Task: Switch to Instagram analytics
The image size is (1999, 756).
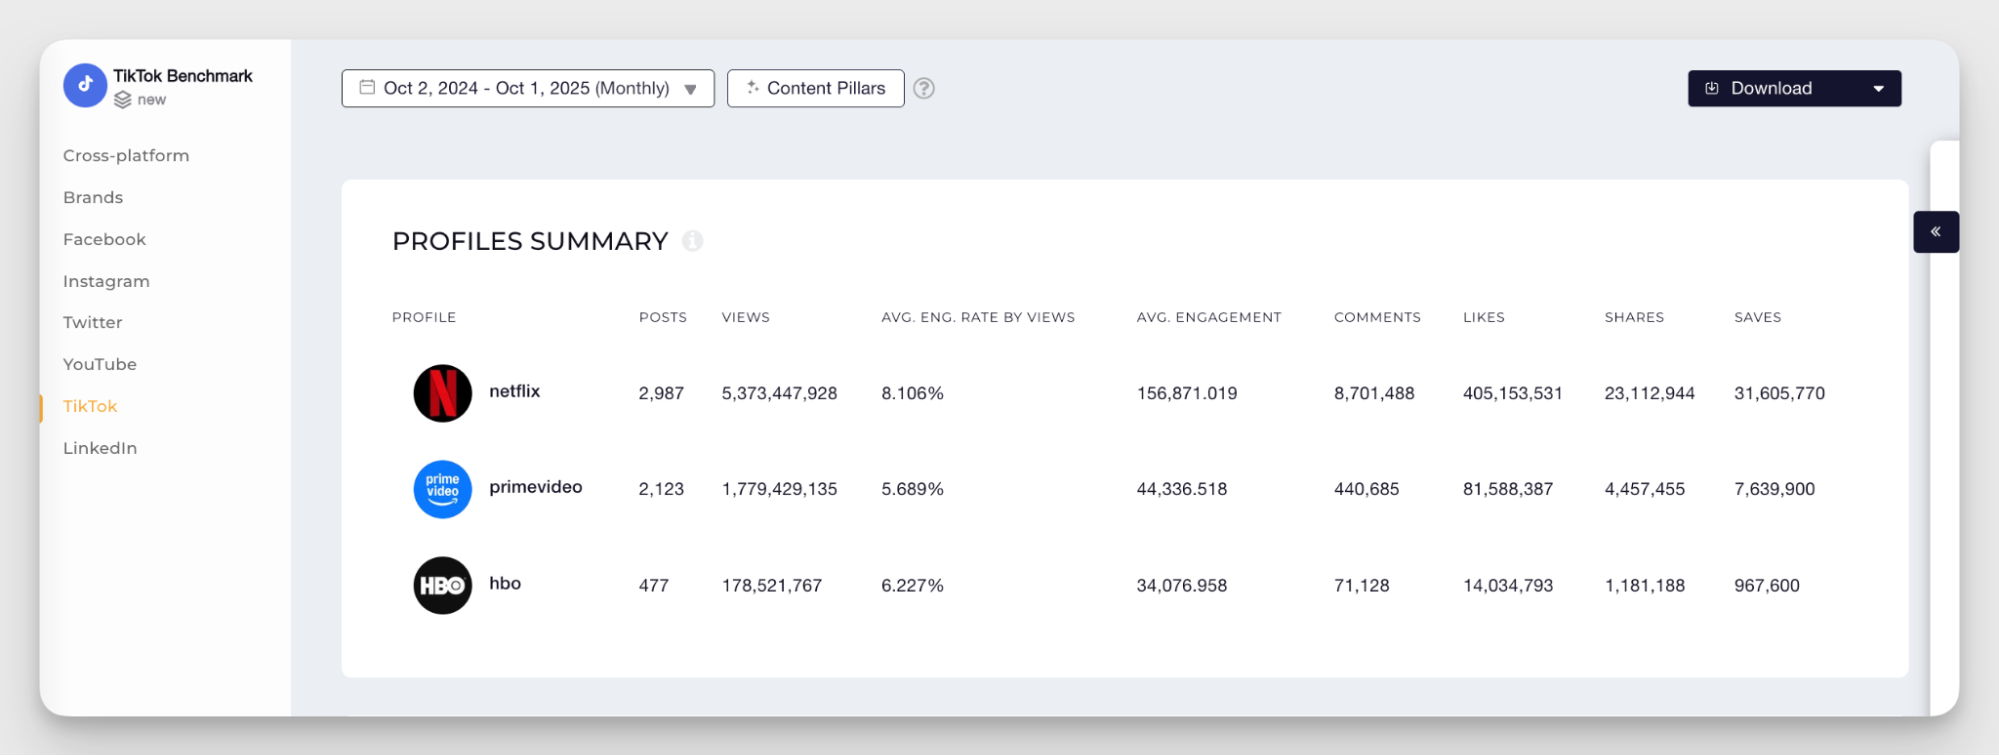Action: tap(106, 281)
